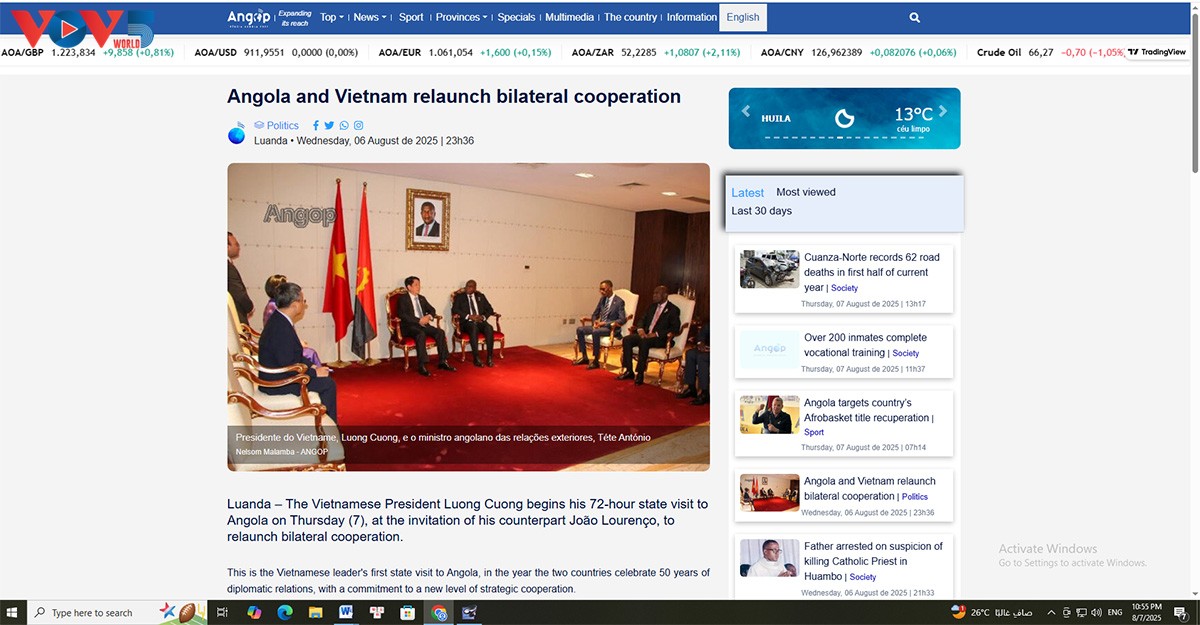Expand the Top dropdown menu
This screenshot has width=1200, height=625.
[x=331, y=17]
